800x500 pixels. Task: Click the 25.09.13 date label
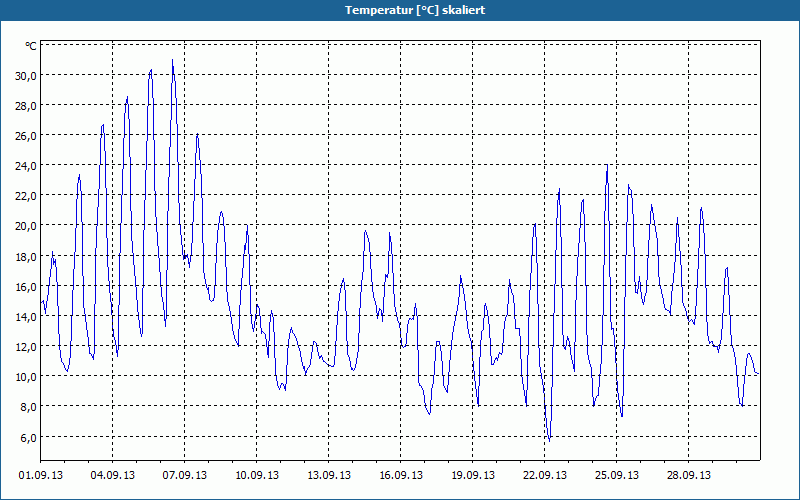616,476
